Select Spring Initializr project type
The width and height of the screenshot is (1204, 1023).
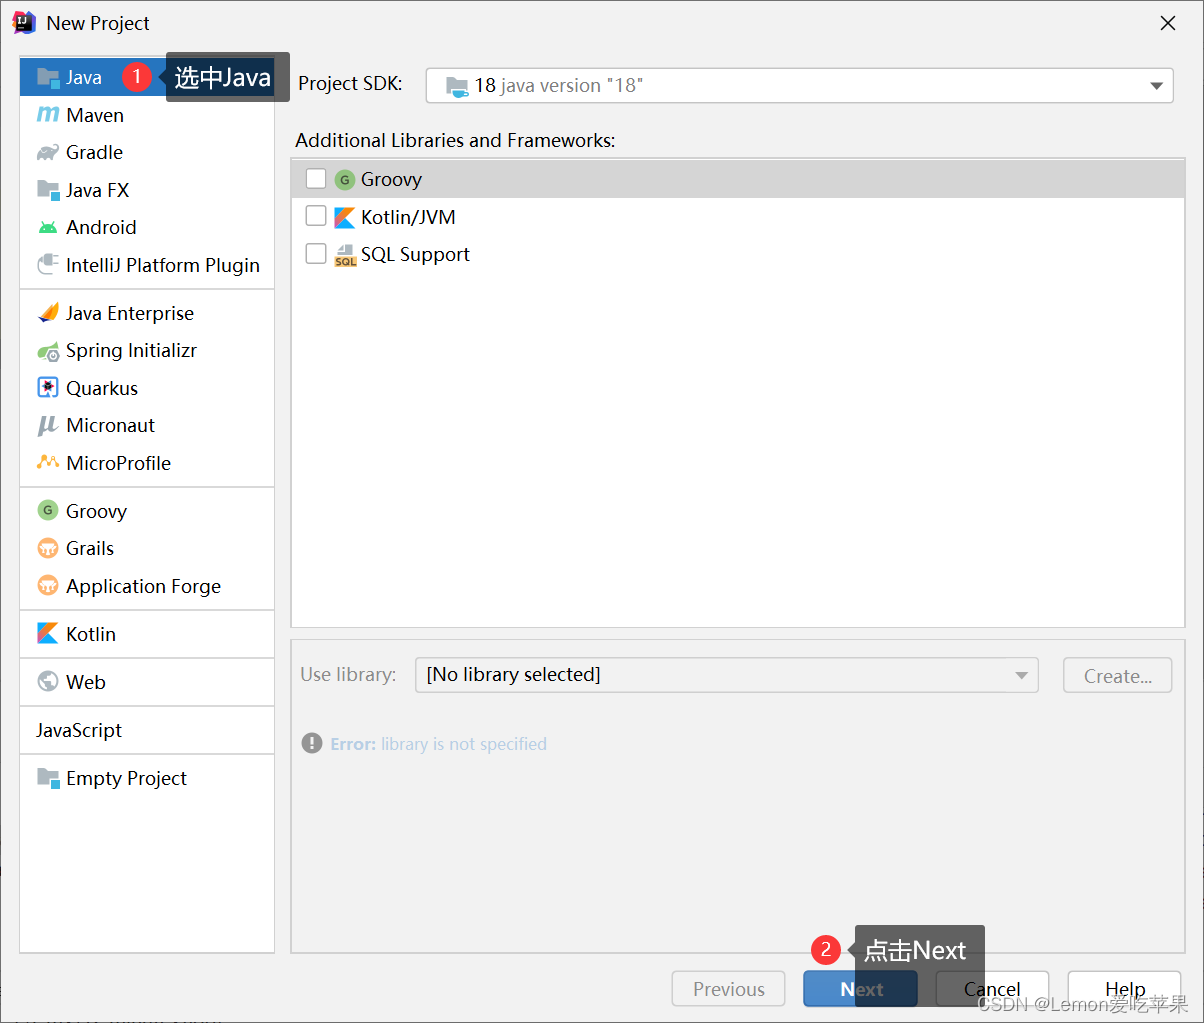(147, 351)
